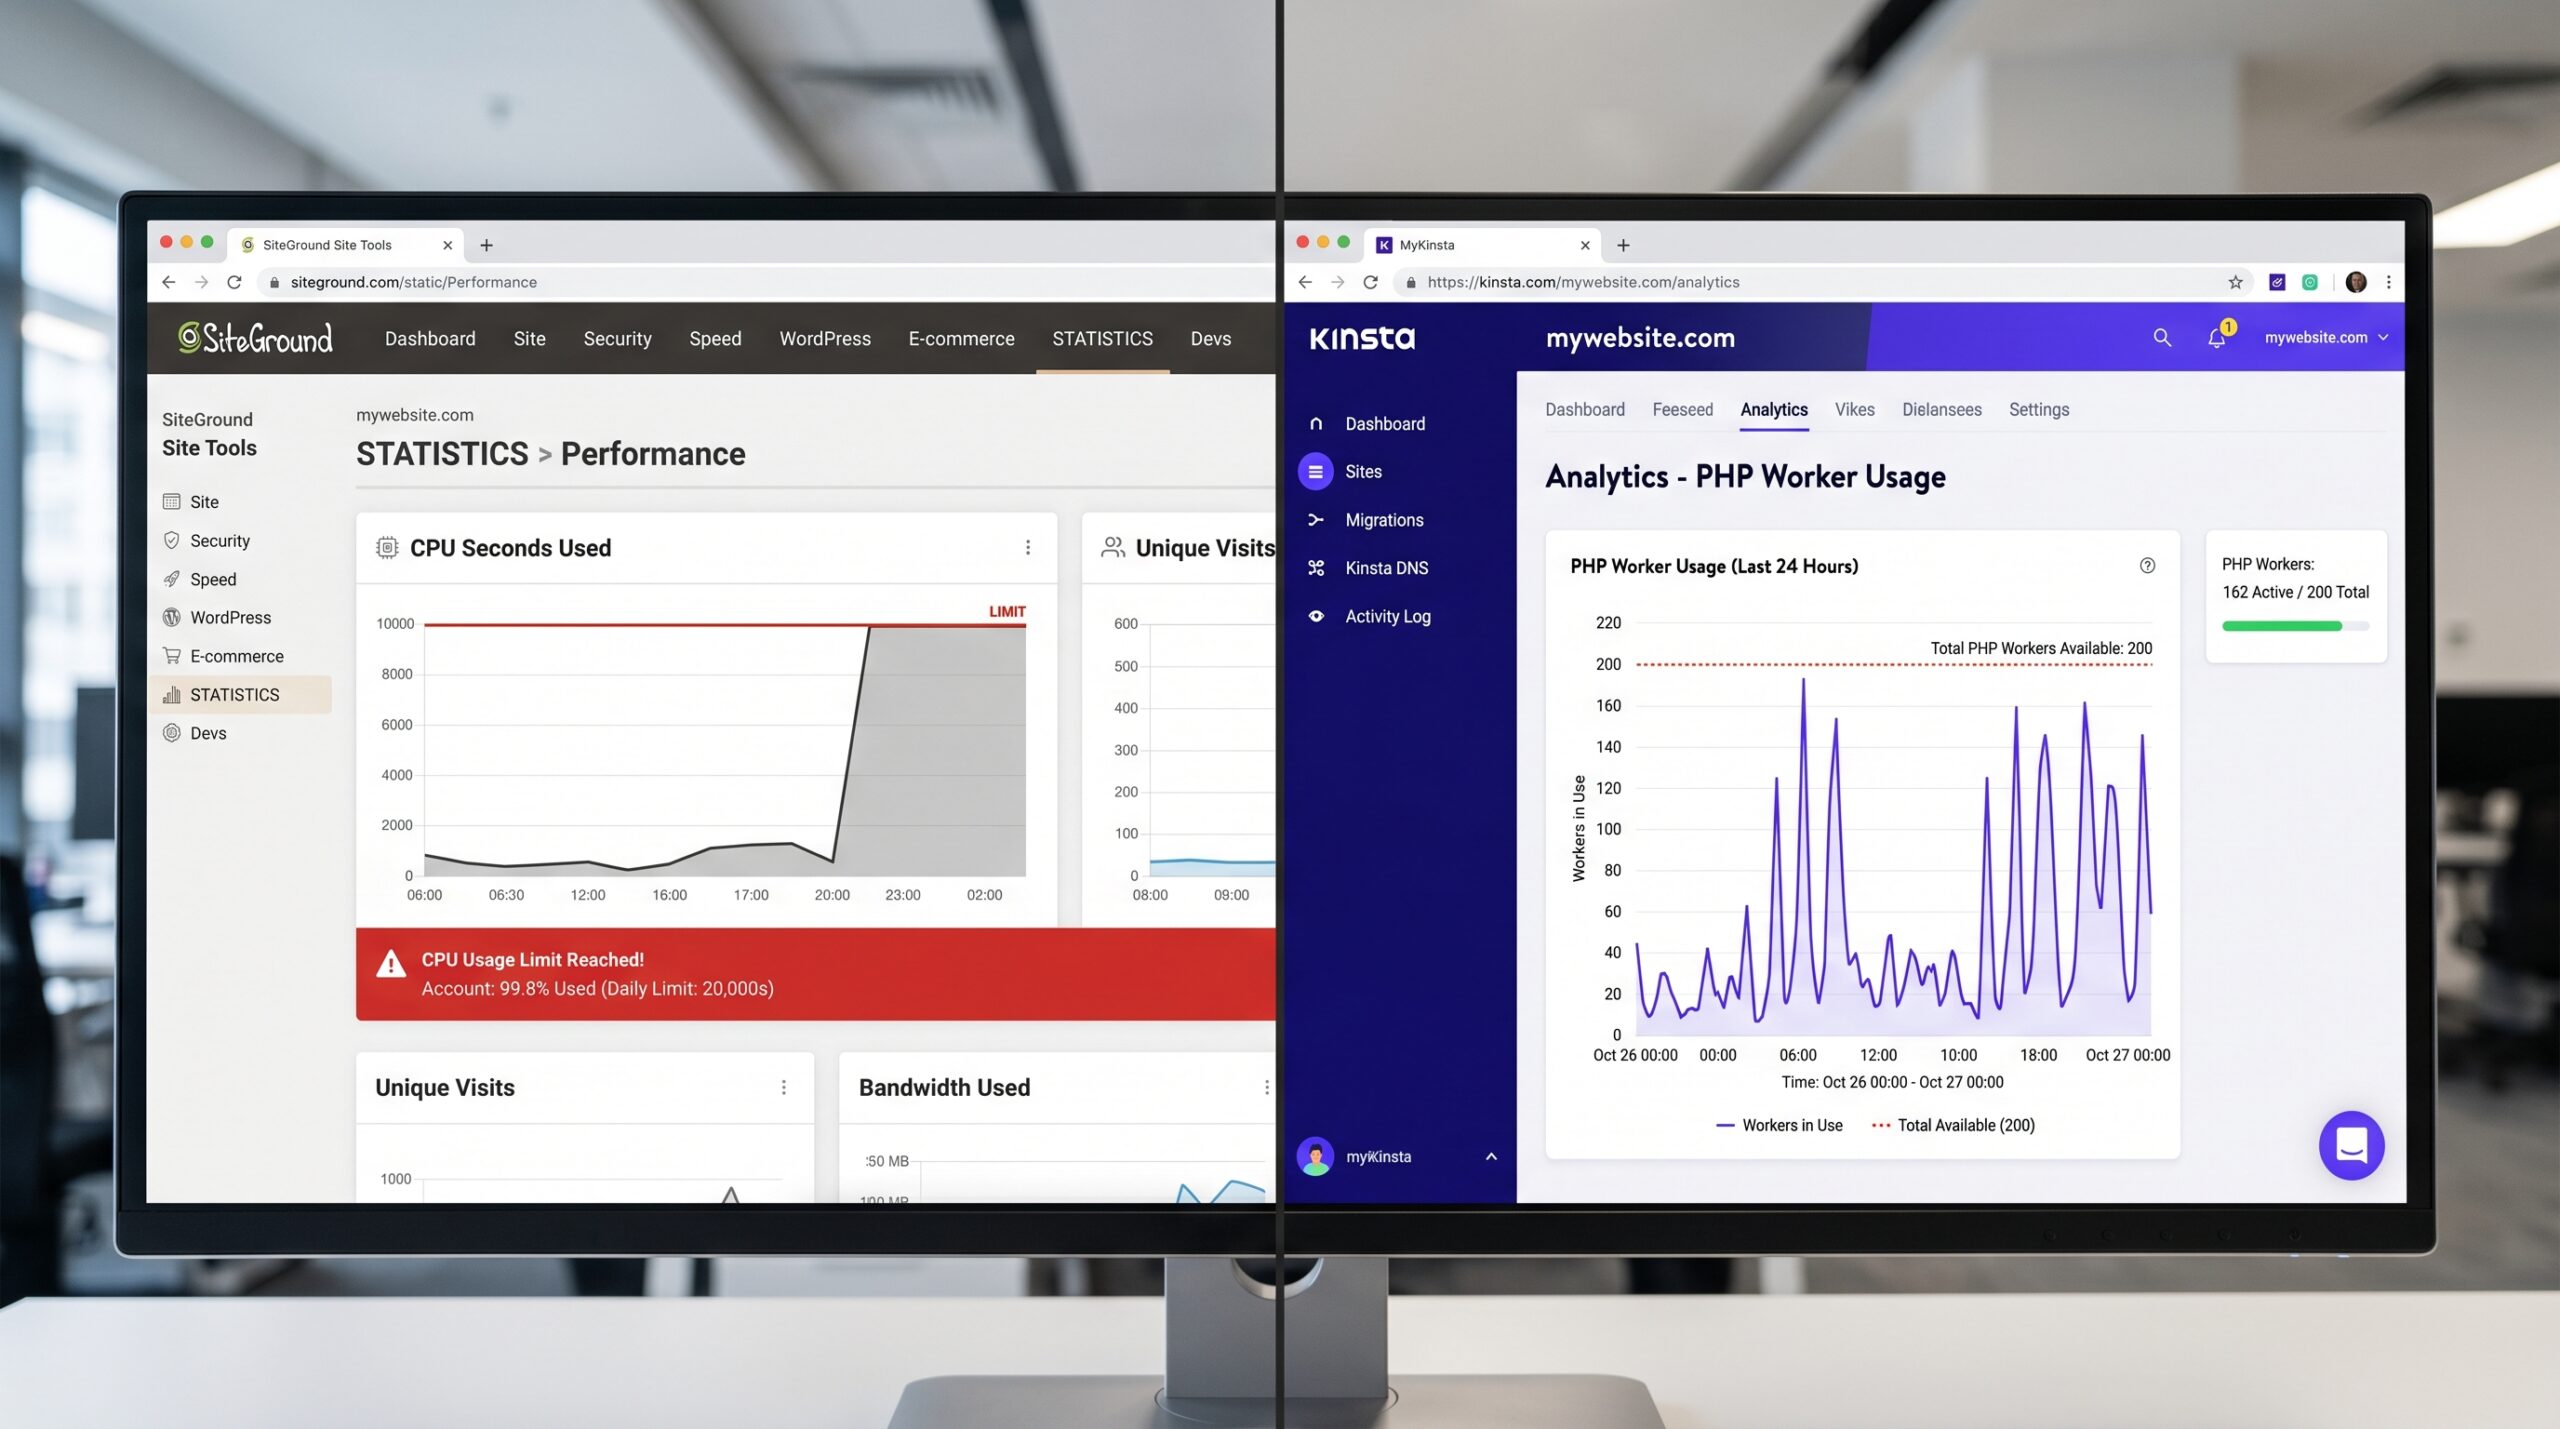Open CPU Seconds Used card options menu
The width and height of the screenshot is (2560, 1429).
click(1027, 548)
